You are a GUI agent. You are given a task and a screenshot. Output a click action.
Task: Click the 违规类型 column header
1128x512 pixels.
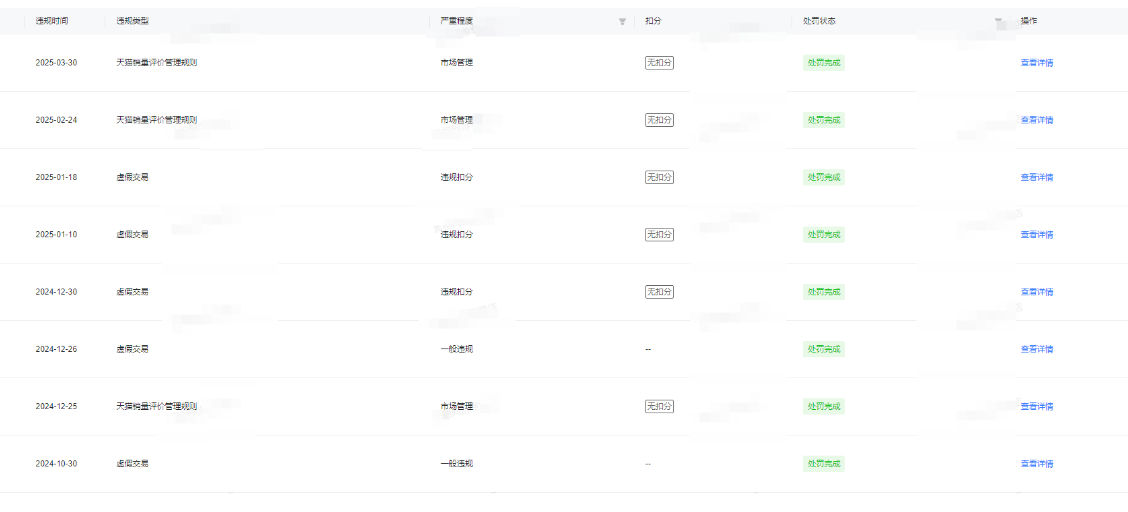pyautogui.click(x=132, y=21)
